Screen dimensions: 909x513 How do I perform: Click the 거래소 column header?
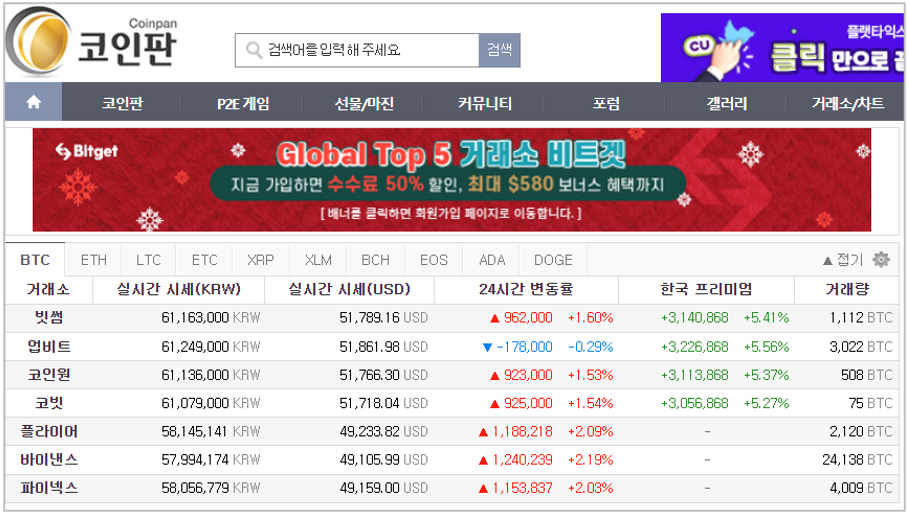click(48, 289)
